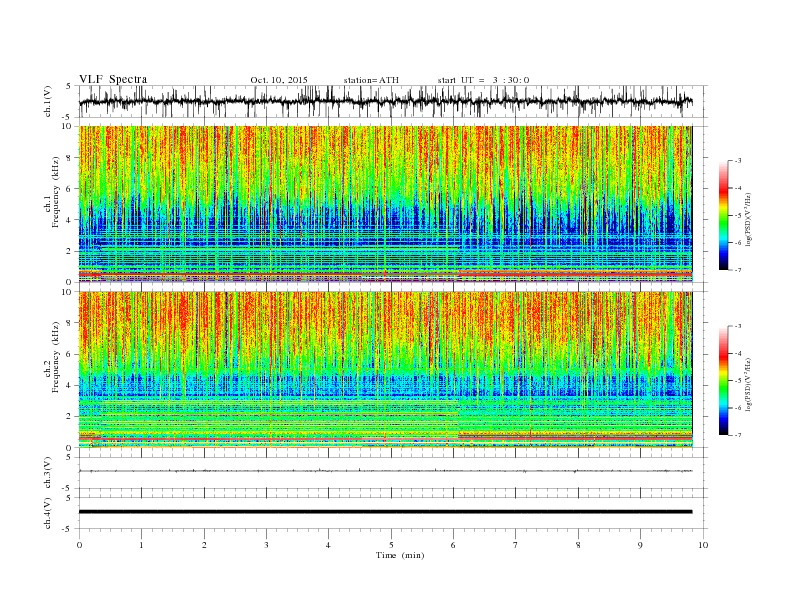Click the "ch.1(V)" waveform axis label

point(48,102)
